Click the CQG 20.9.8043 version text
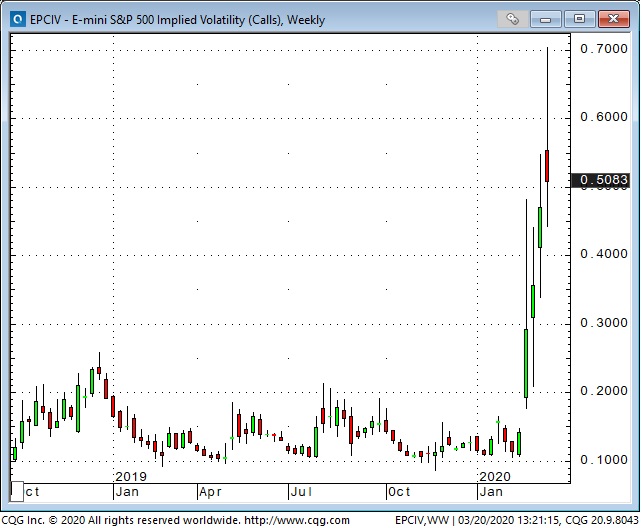This screenshot has width=642, height=528. tap(602, 520)
